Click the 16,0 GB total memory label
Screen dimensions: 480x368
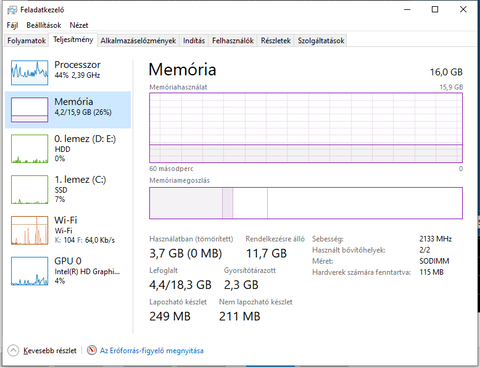pos(446,72)
